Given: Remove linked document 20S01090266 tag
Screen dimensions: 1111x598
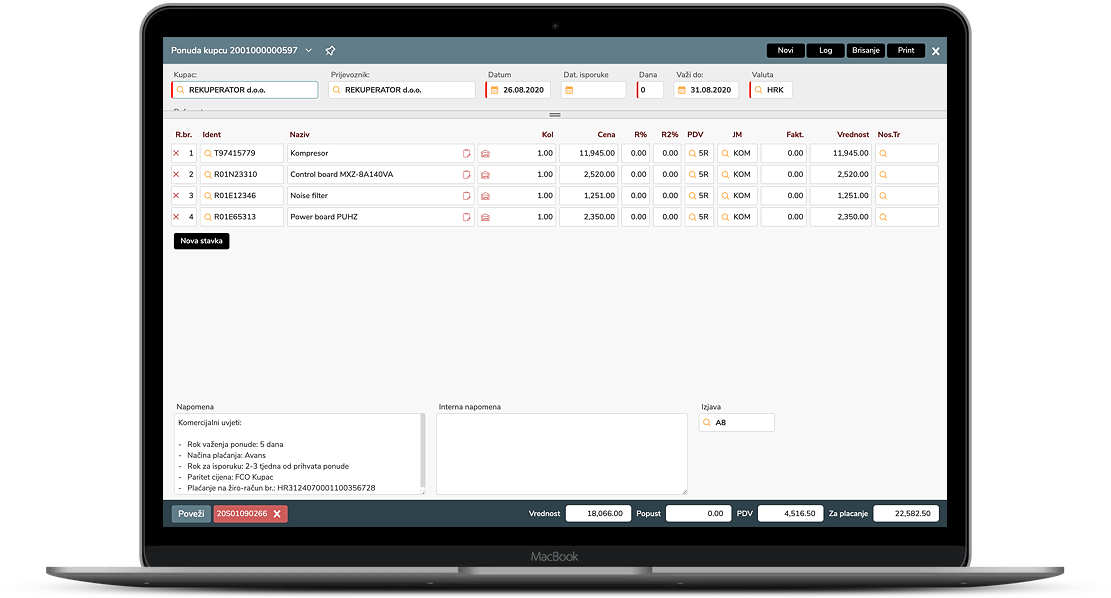Looking at the screenshot, I should point(277,514).
